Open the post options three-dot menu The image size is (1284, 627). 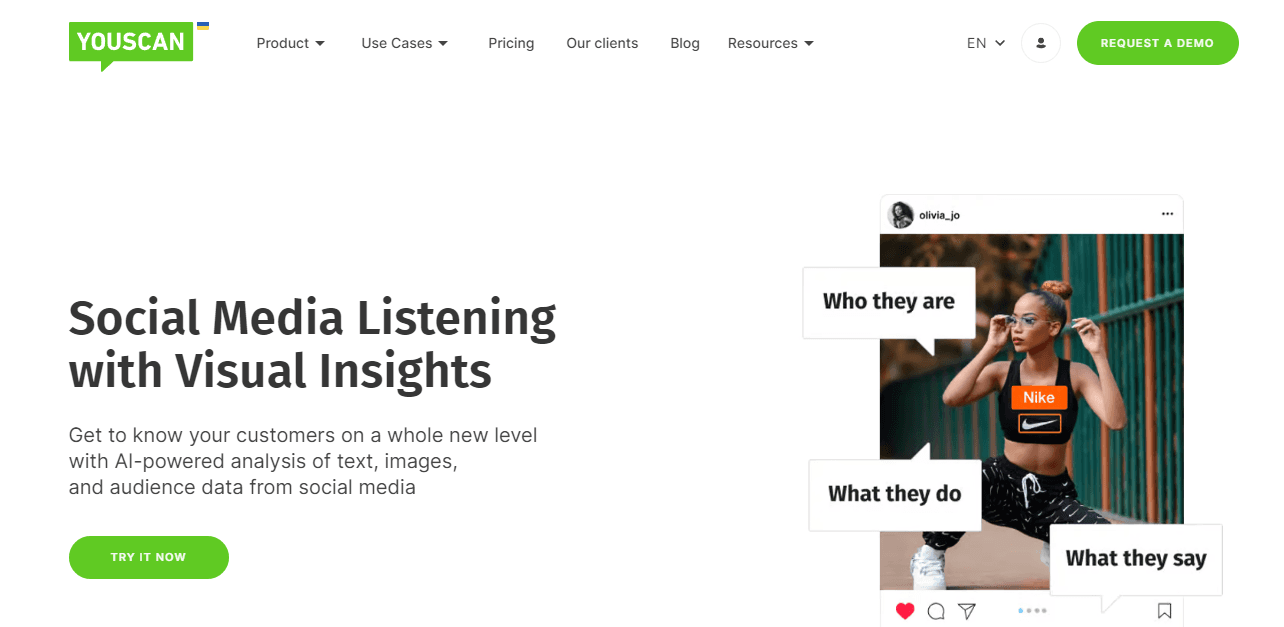point(1166,213)
